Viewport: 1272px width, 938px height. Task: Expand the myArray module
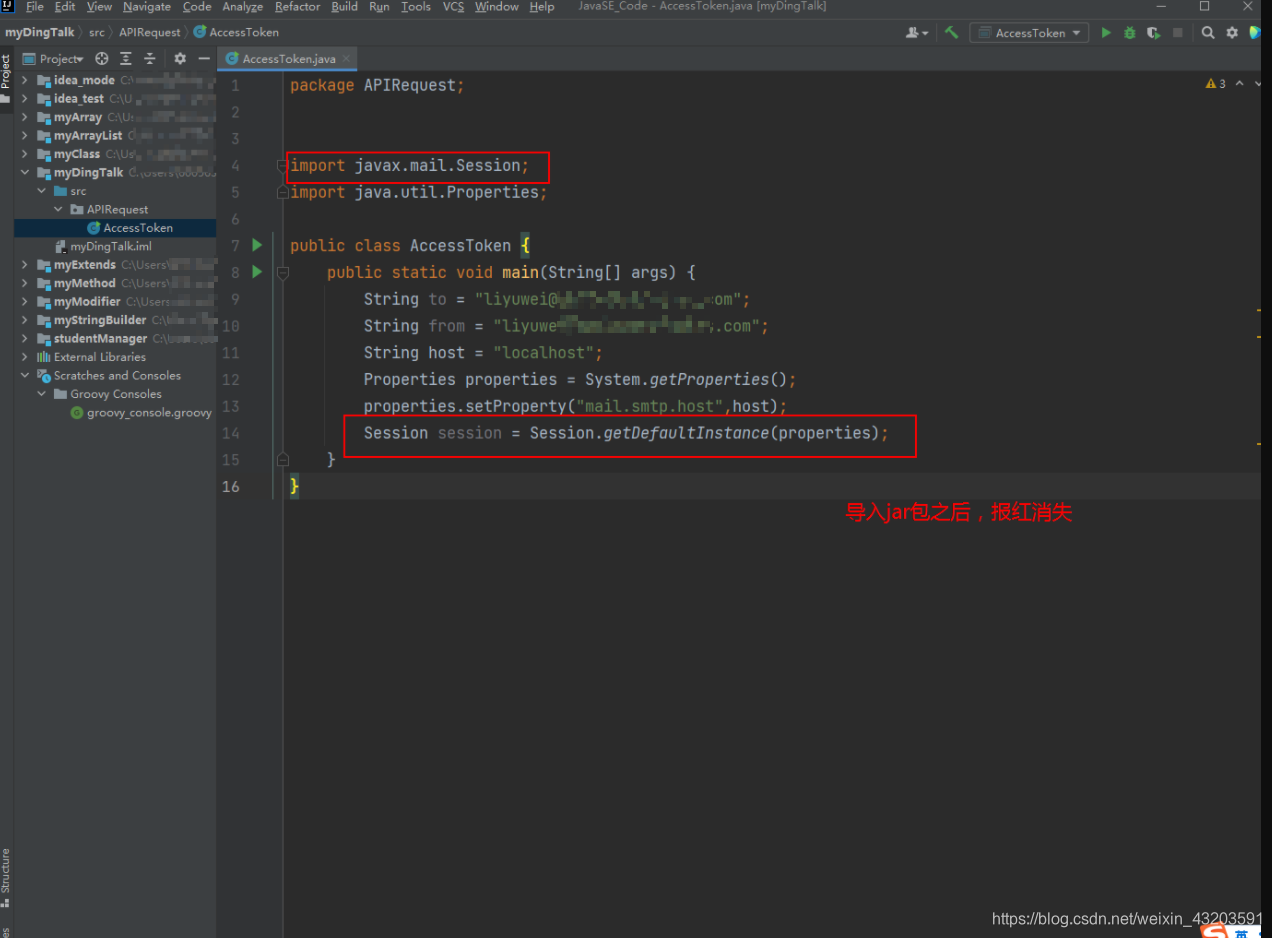(x=25, y=117)
